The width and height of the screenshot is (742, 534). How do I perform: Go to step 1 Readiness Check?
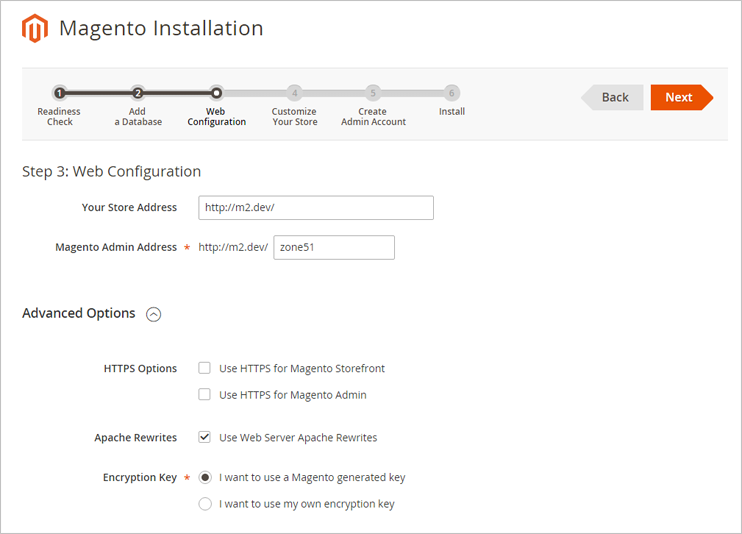click(59, 93)
